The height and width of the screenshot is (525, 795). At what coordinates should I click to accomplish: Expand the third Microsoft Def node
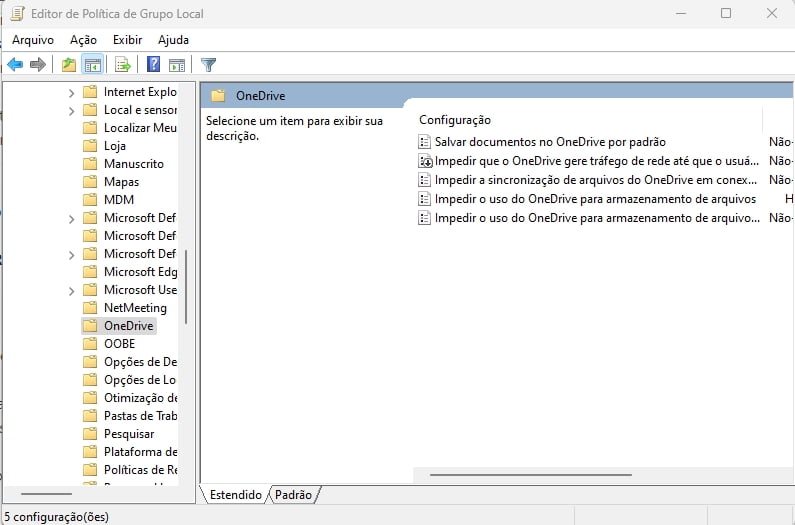(x=71, y=255)
